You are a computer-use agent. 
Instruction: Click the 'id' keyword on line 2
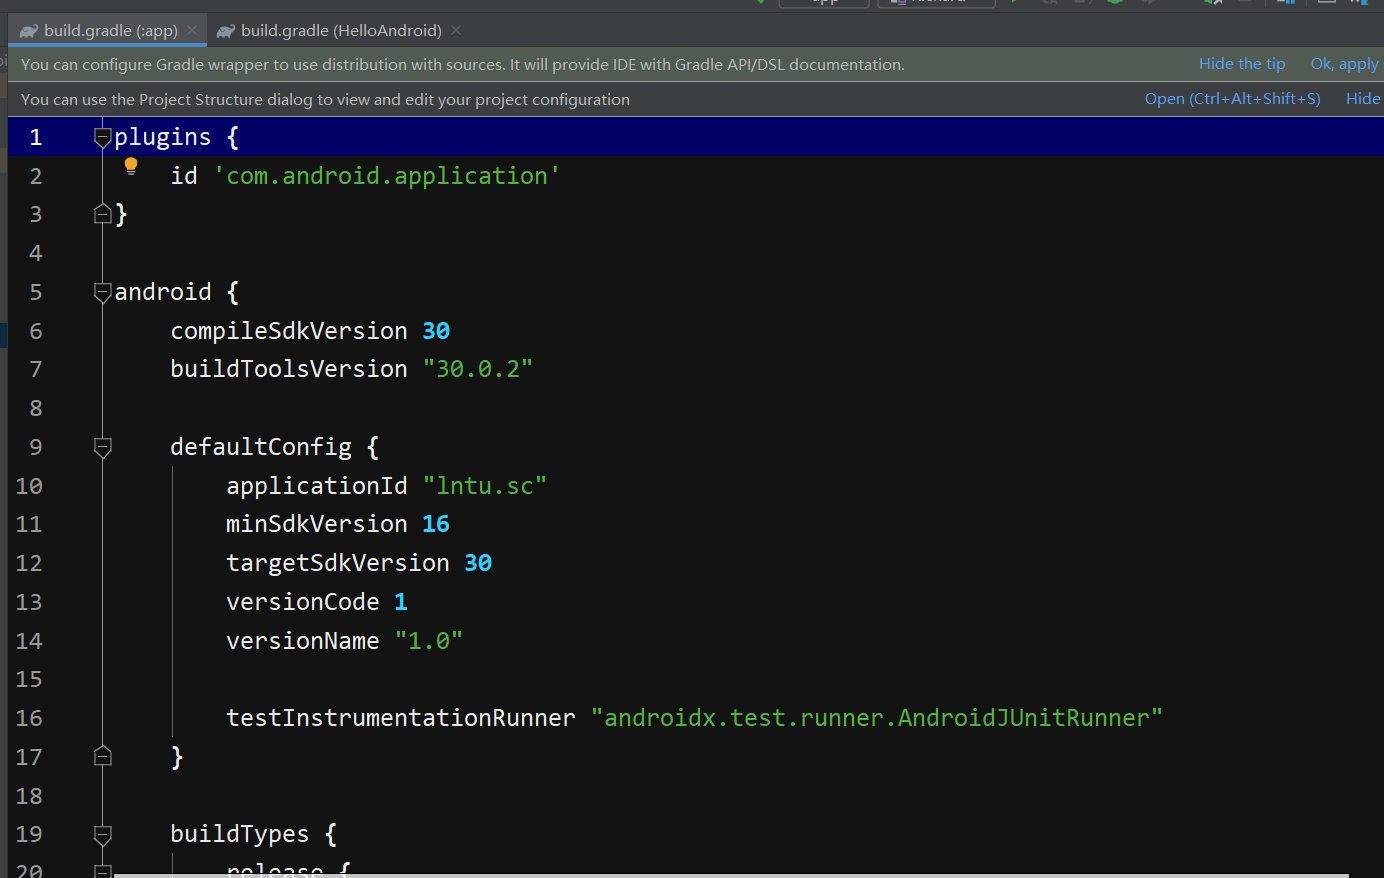point(184,176)
